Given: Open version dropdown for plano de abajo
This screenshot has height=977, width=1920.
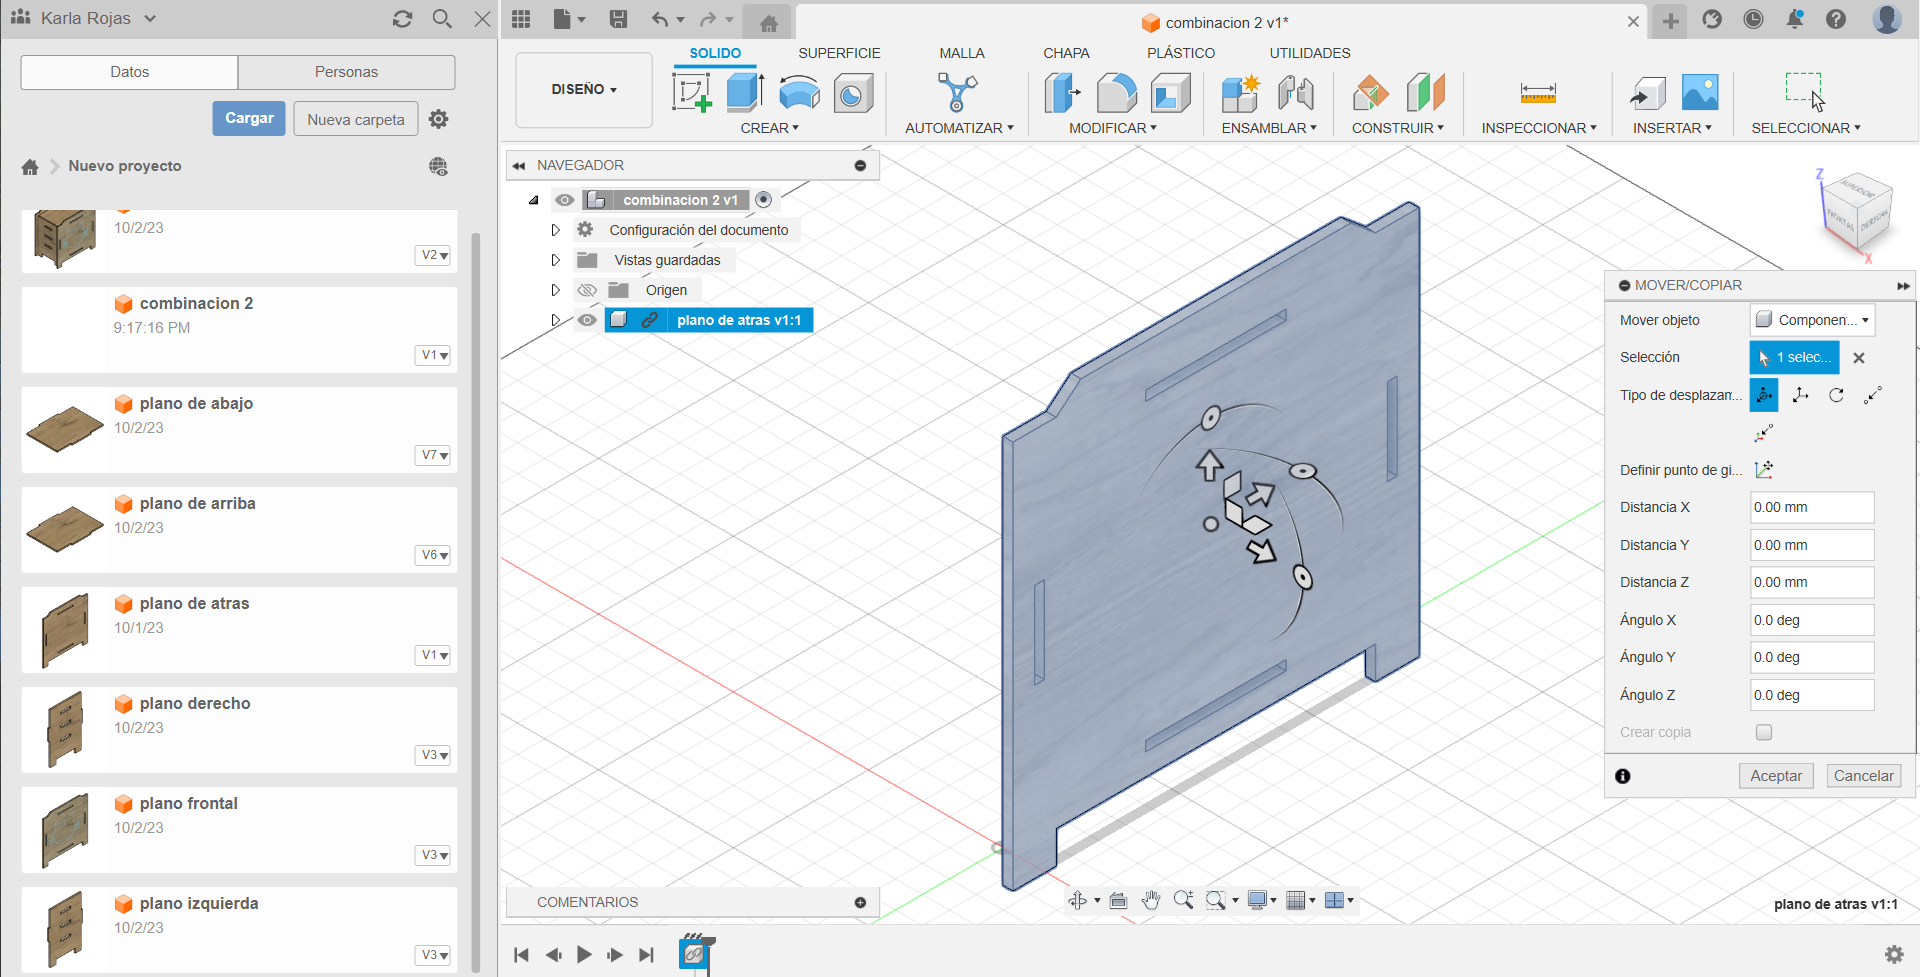Looking at the screenshot, I should coord(433,455).
